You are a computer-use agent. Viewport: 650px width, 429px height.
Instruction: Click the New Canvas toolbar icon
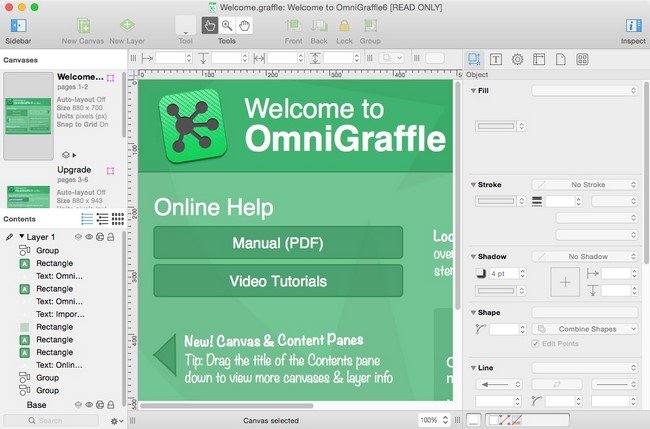[83, 26]
